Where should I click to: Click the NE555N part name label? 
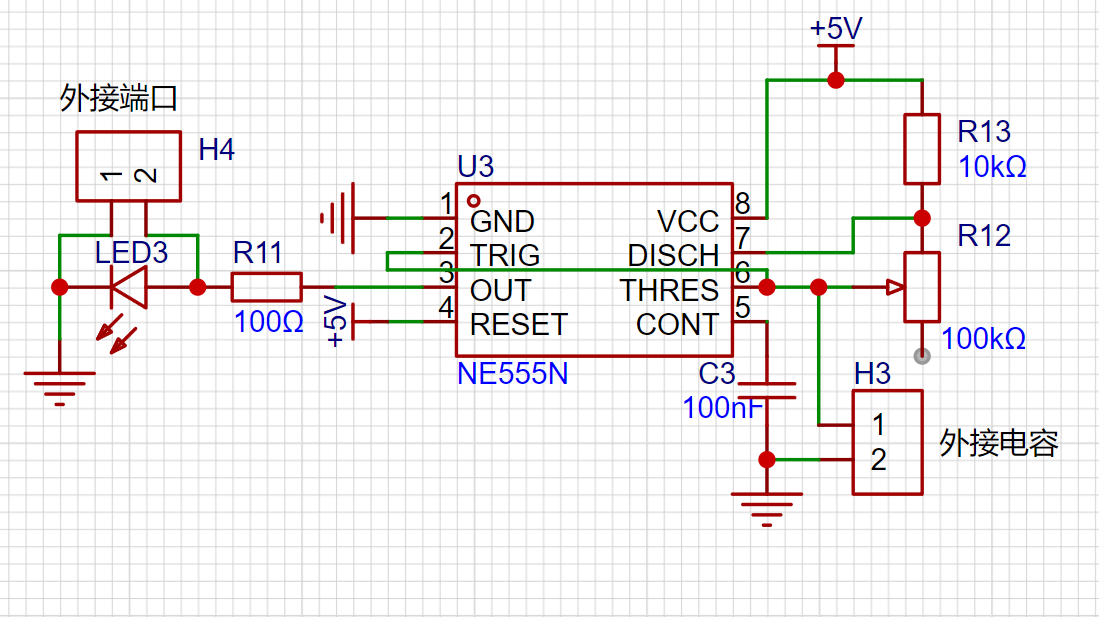coord(512,374)
